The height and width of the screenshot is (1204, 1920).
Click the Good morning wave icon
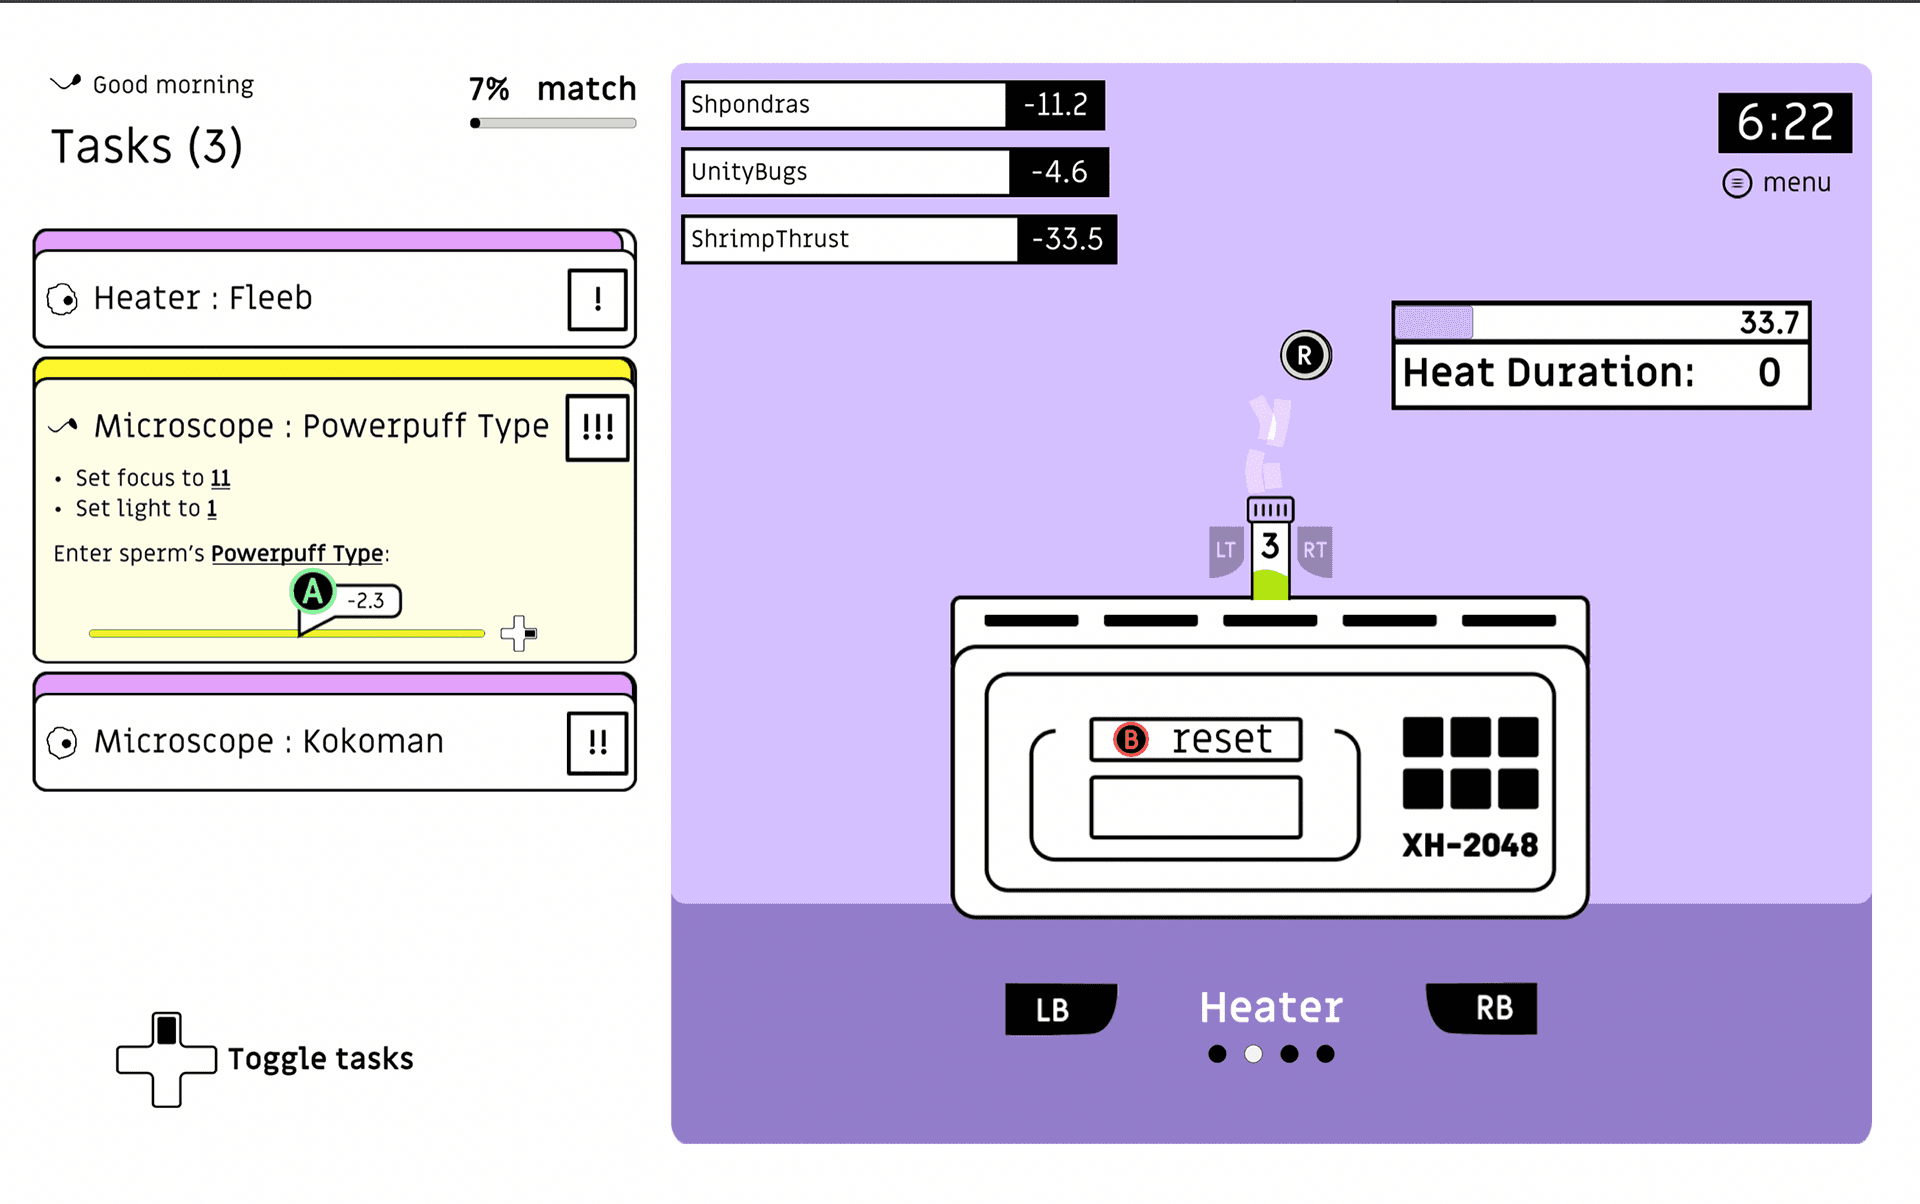tap(65, 83)
